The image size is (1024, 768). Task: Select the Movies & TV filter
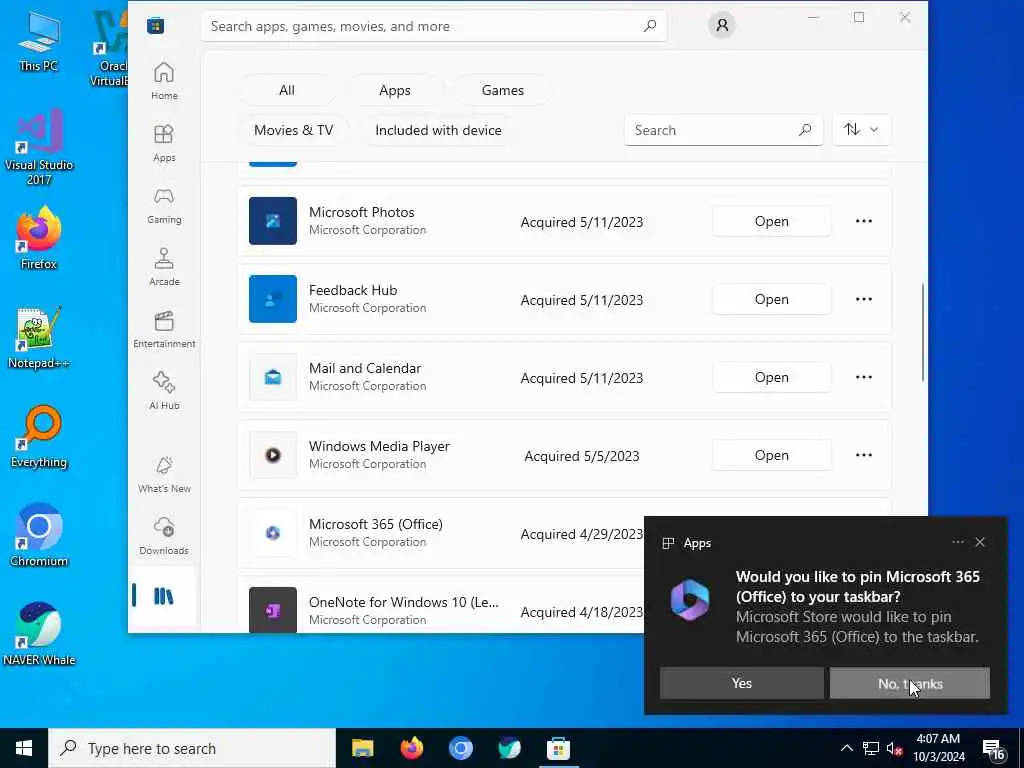tap(293, 130)
